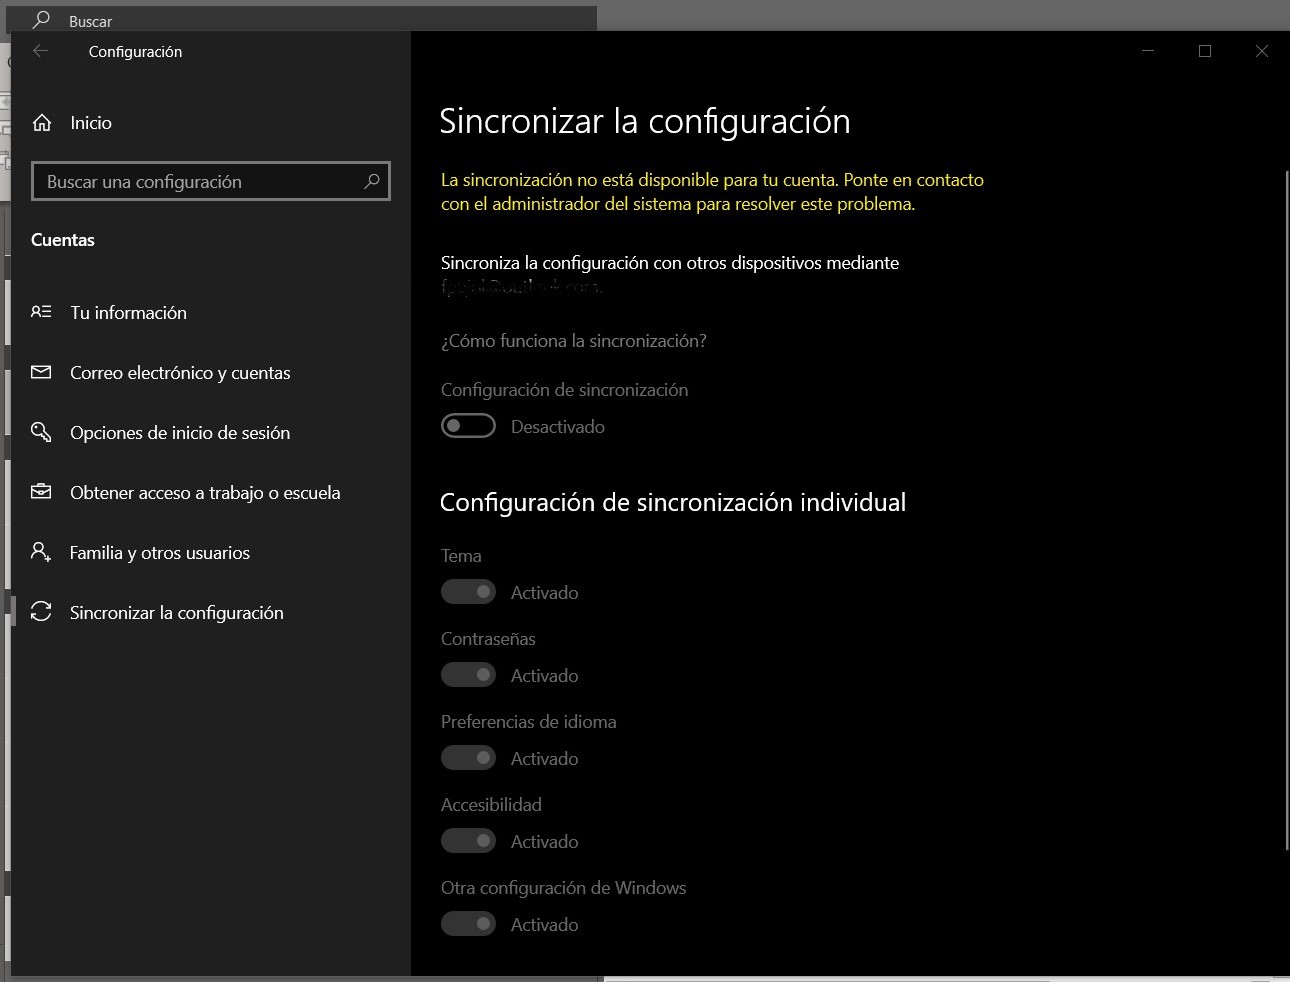Toggle the Tema sync switch

(468, 592)
